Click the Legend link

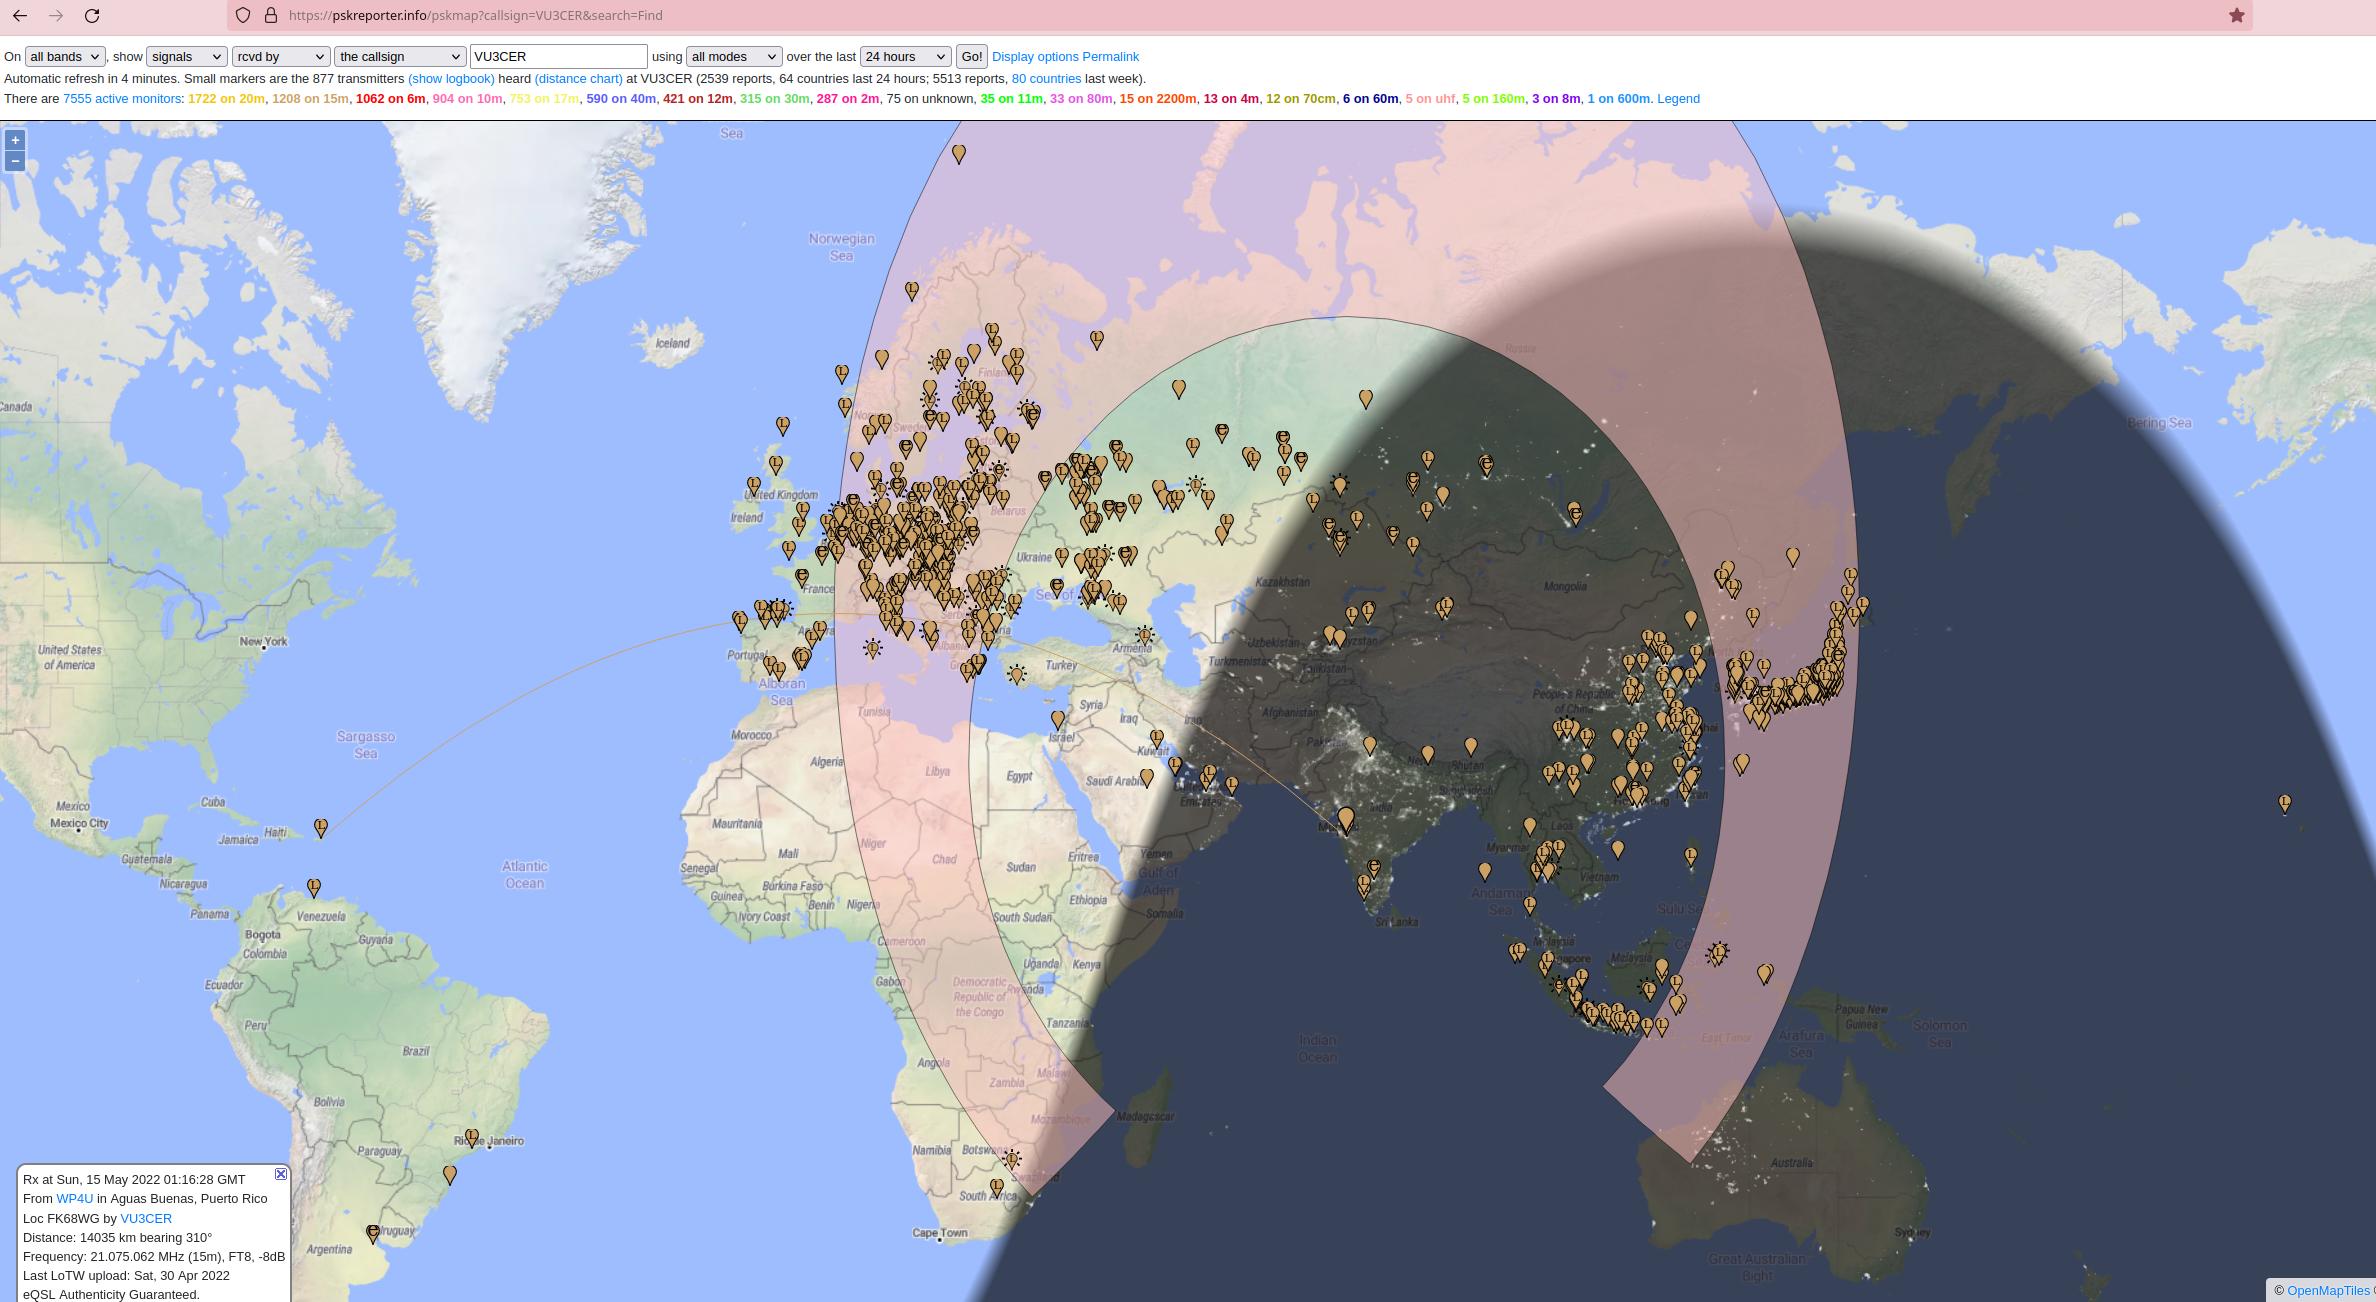point(1678,99)
